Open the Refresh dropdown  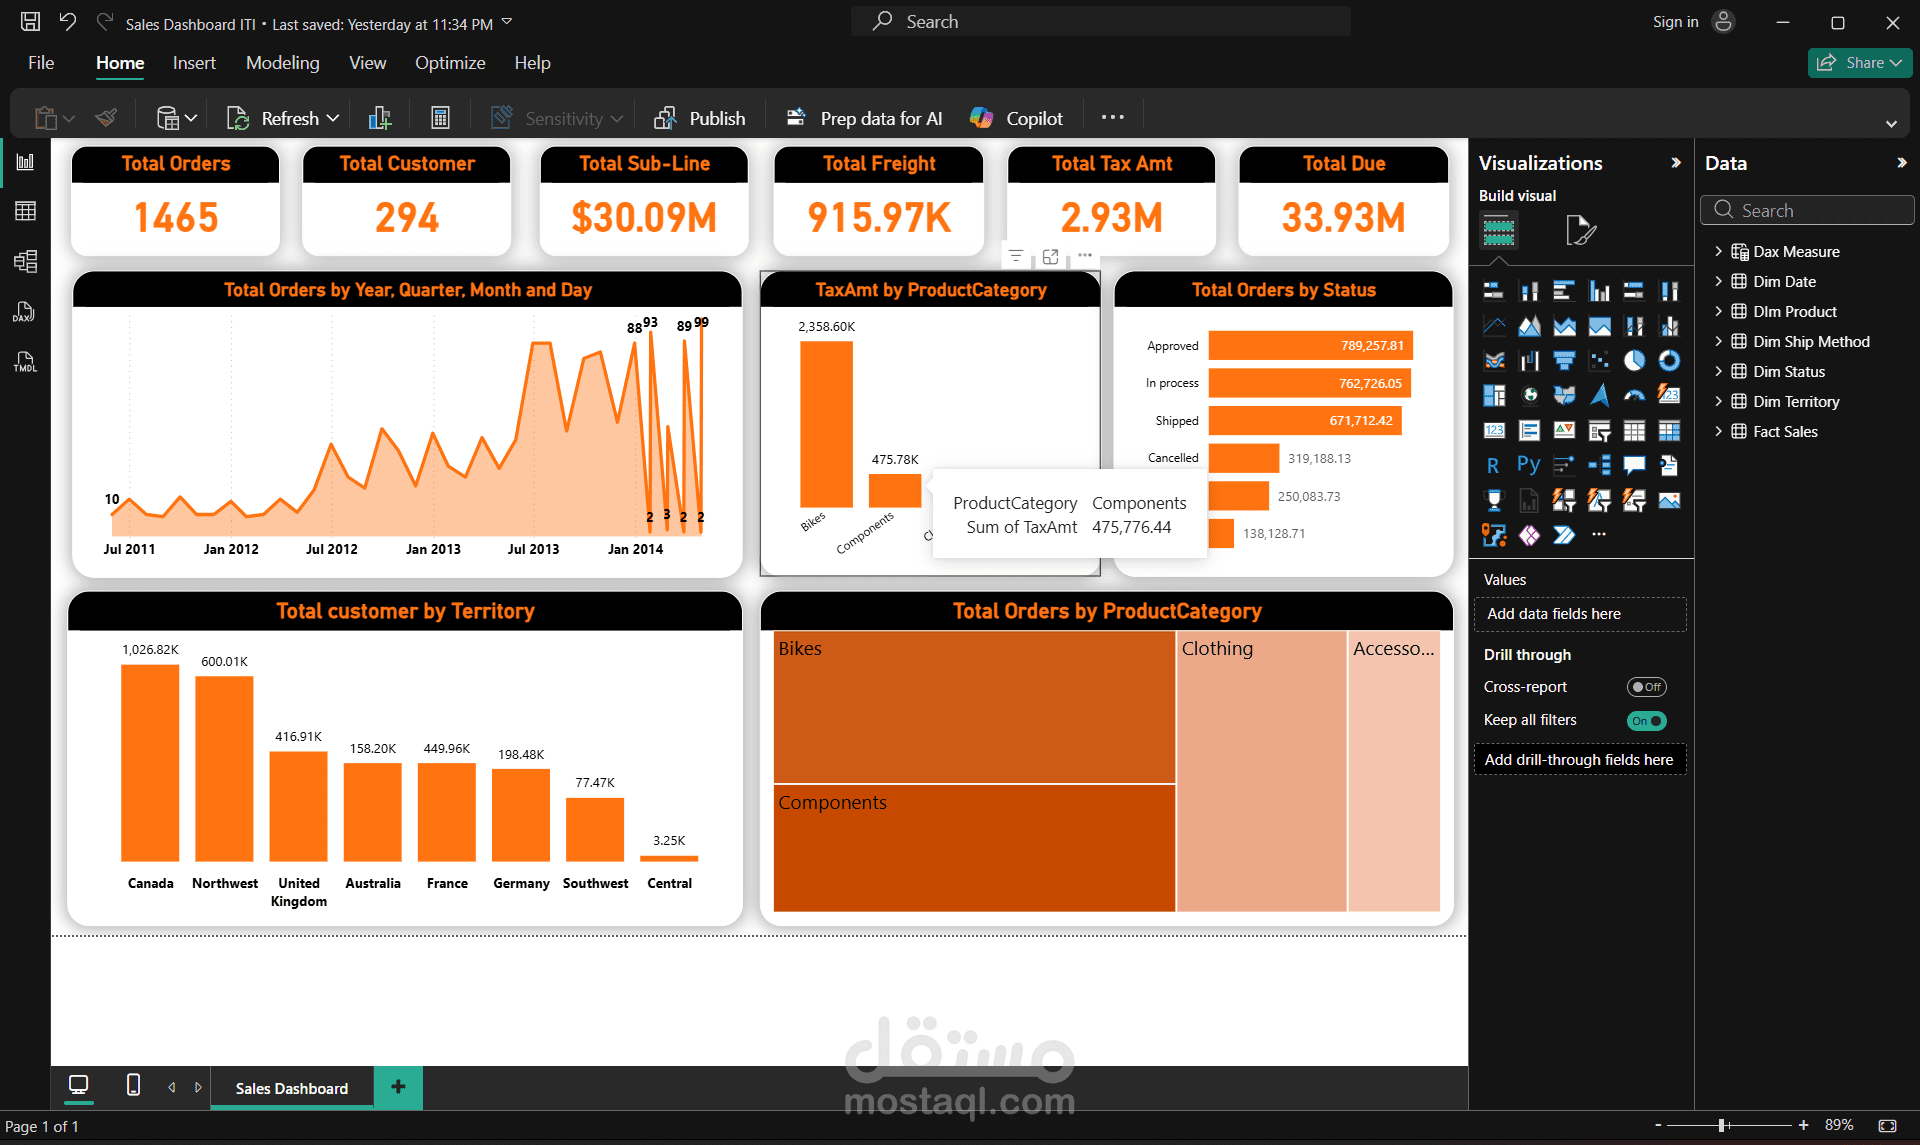coord(334,117)
